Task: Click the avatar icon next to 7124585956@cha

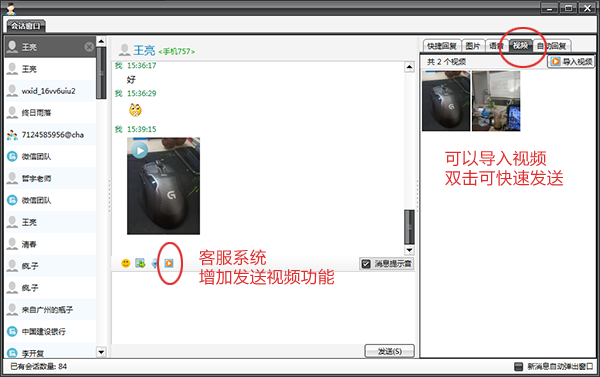Action: pos(12,135)
